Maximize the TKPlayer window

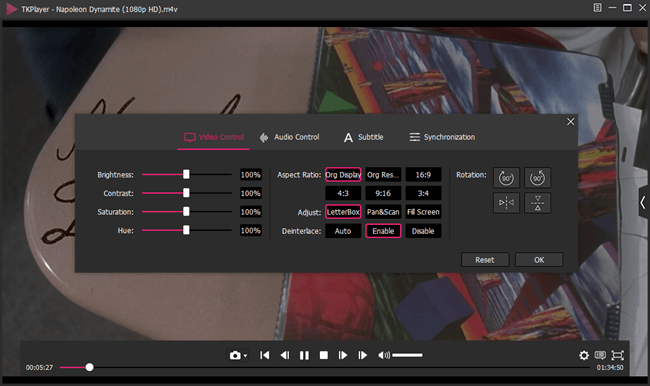[628, 8]
